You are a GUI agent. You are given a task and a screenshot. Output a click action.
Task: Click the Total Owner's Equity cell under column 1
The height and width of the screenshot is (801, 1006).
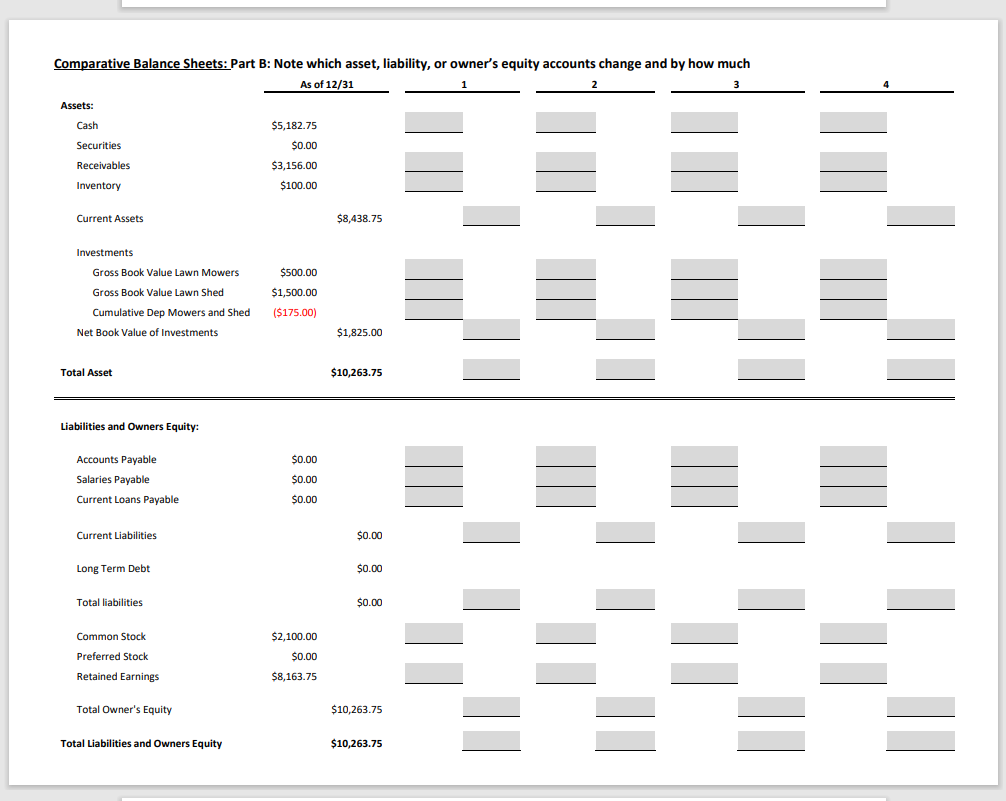click(x=491, y=706)
